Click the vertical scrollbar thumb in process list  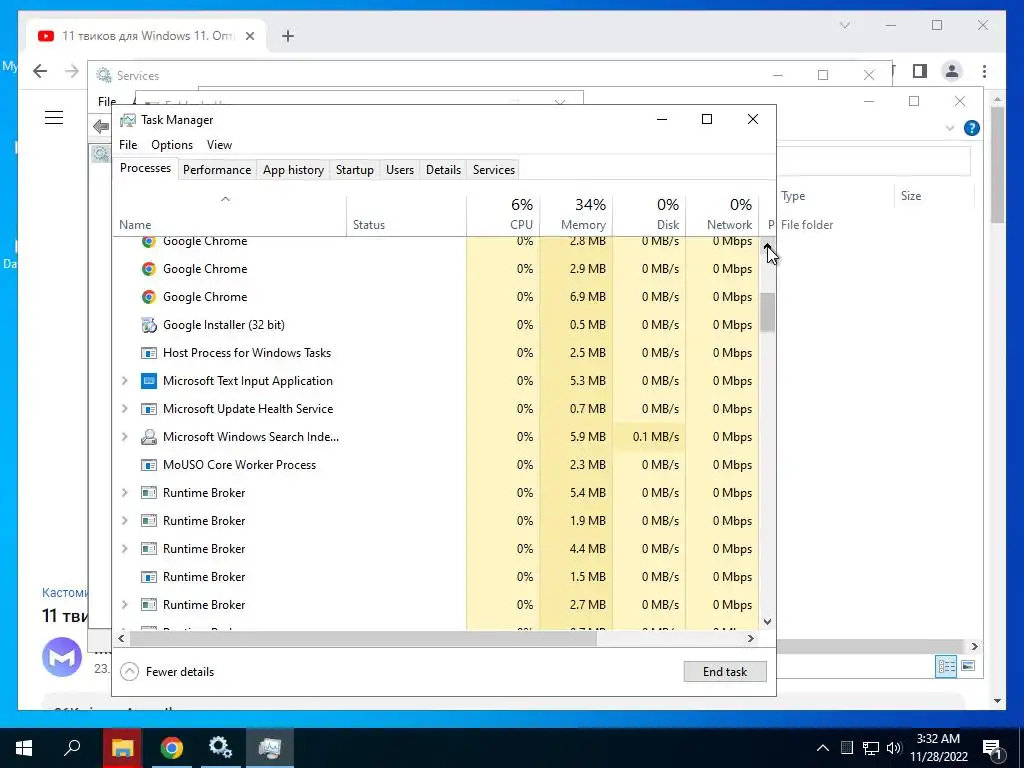point(767,312)
